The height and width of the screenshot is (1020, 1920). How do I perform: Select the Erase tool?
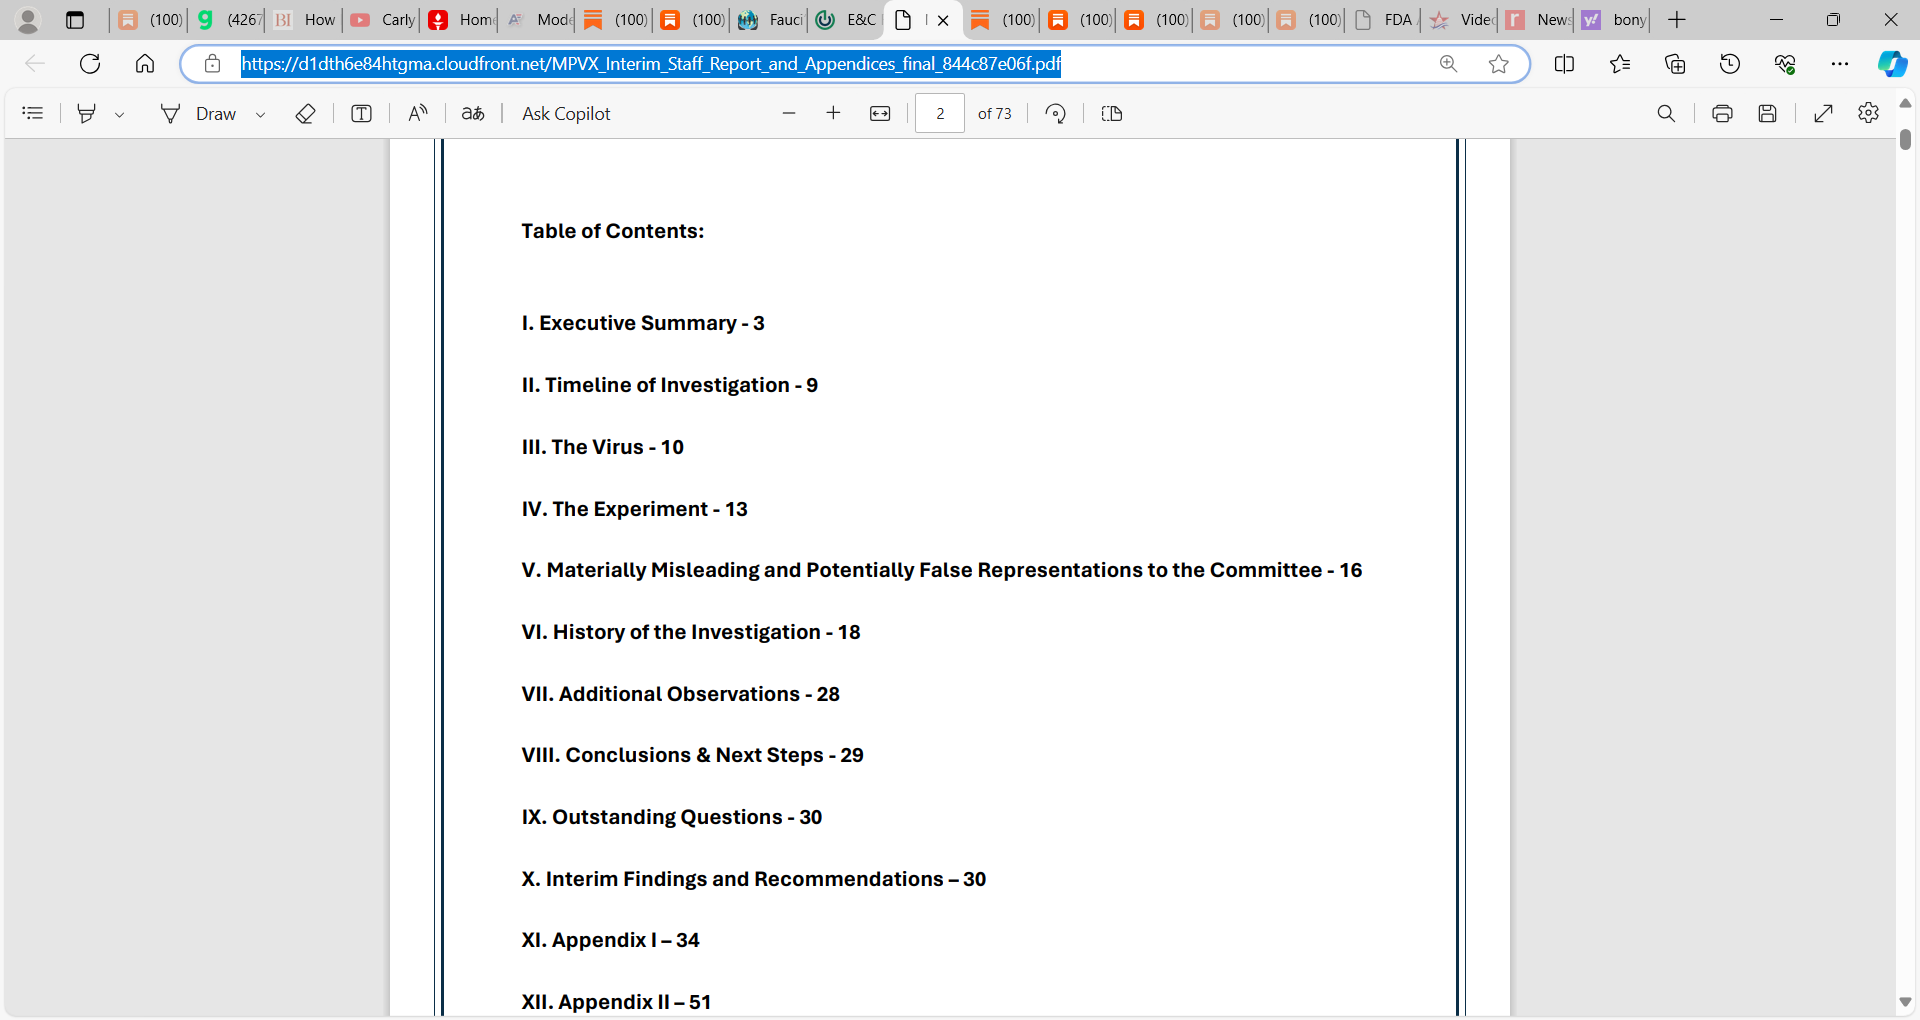pyautogui.click(x=306, y=113)
